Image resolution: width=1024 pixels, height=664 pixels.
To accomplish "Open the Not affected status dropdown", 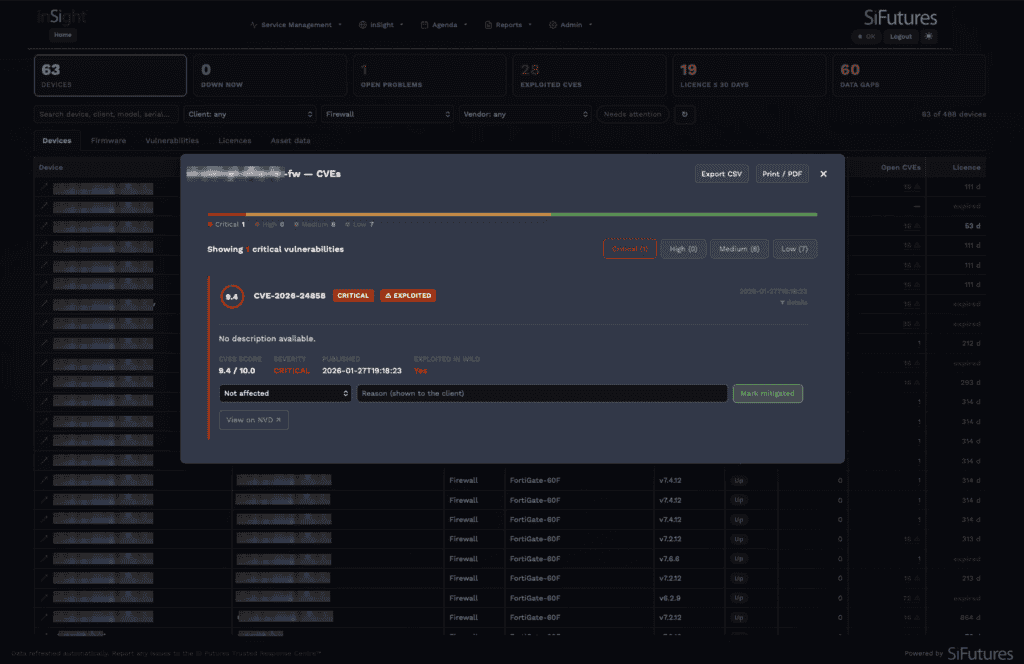I will click(285, 393).
